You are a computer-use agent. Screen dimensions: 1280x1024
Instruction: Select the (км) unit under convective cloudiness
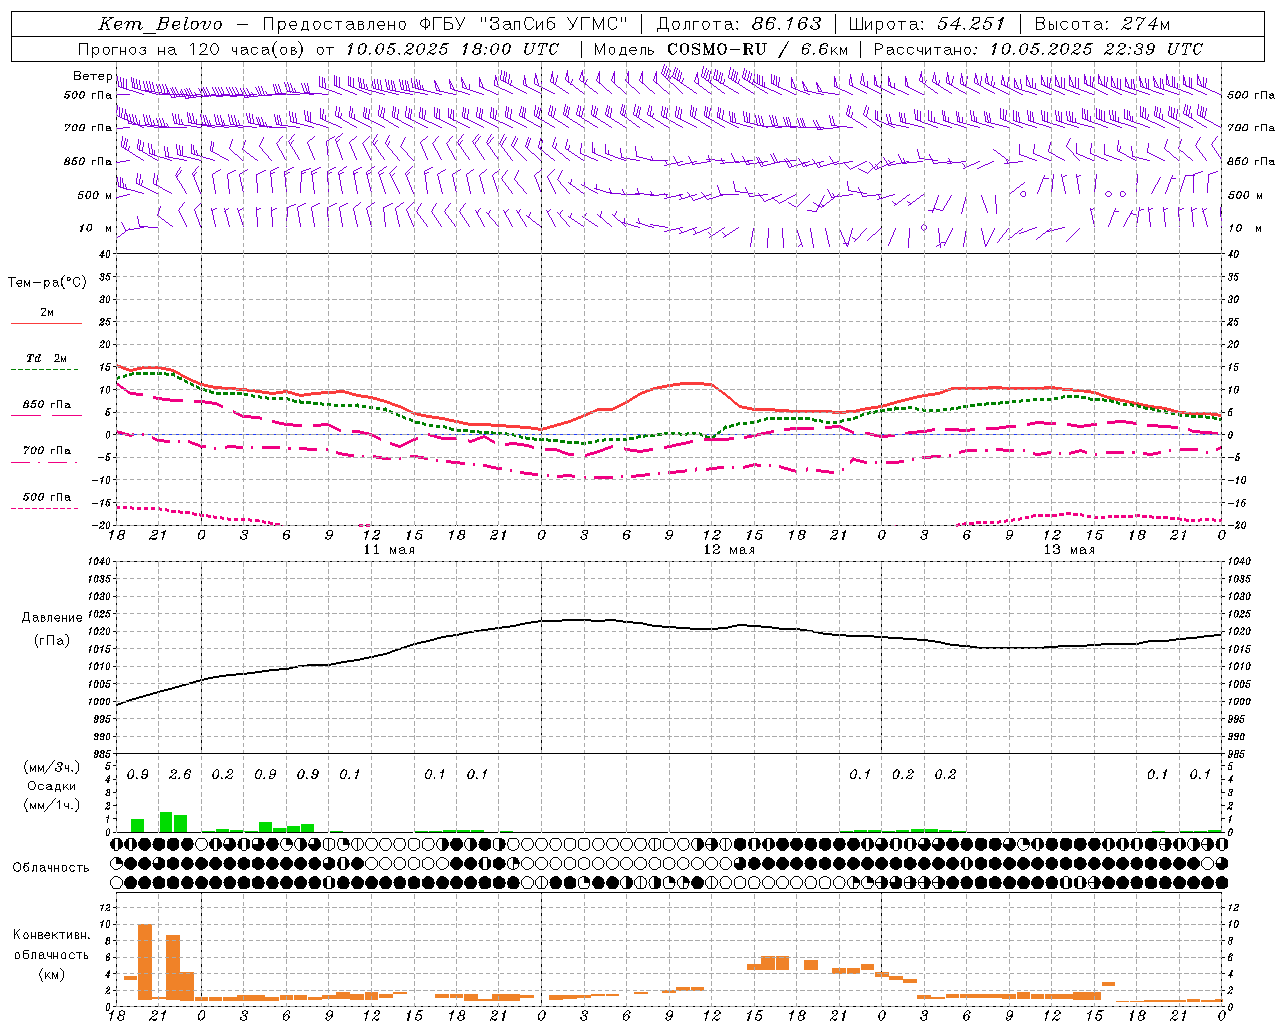click(52, 974)
